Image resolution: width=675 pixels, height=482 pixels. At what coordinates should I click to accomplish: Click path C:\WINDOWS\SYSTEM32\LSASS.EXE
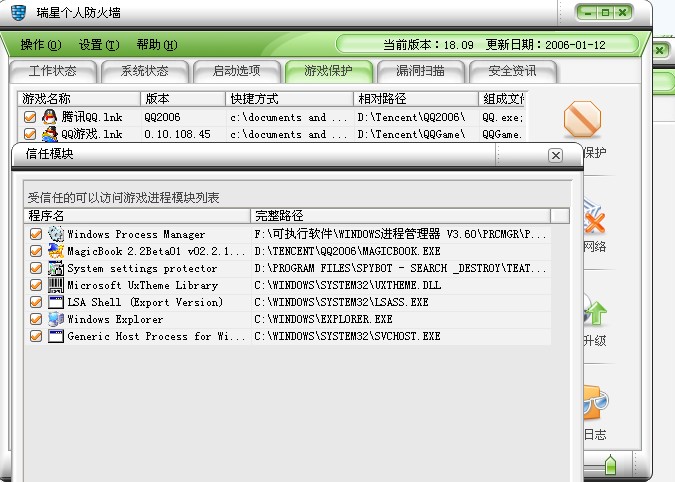[341, 302]
